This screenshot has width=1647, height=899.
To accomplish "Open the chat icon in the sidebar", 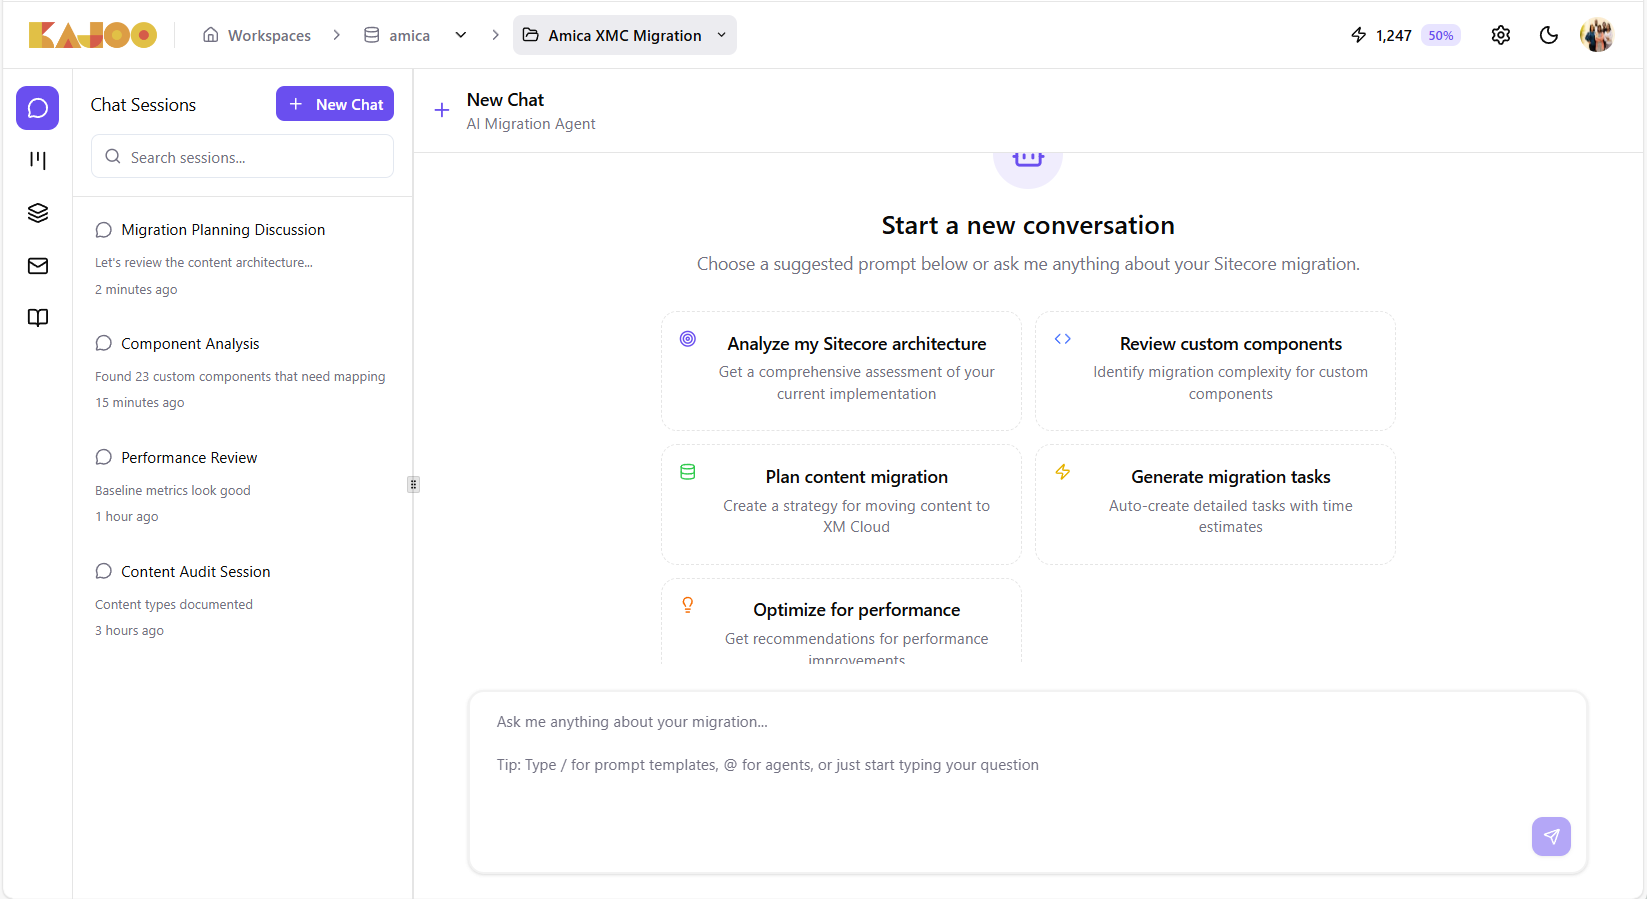I will (x=38, y=108).
